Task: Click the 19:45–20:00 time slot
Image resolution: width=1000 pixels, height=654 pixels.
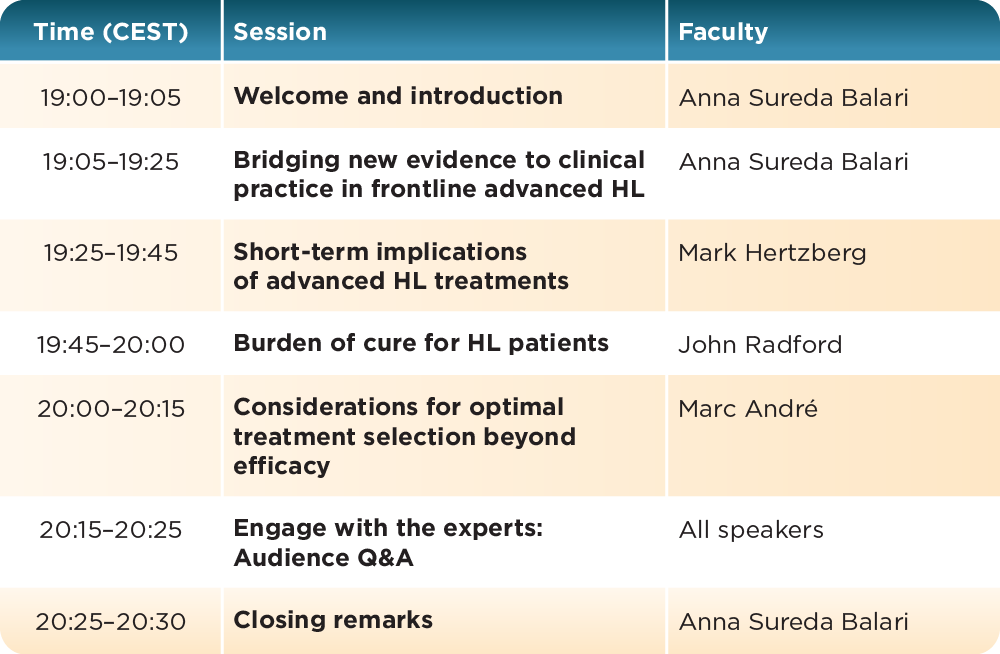Action: tap(111, 345)
